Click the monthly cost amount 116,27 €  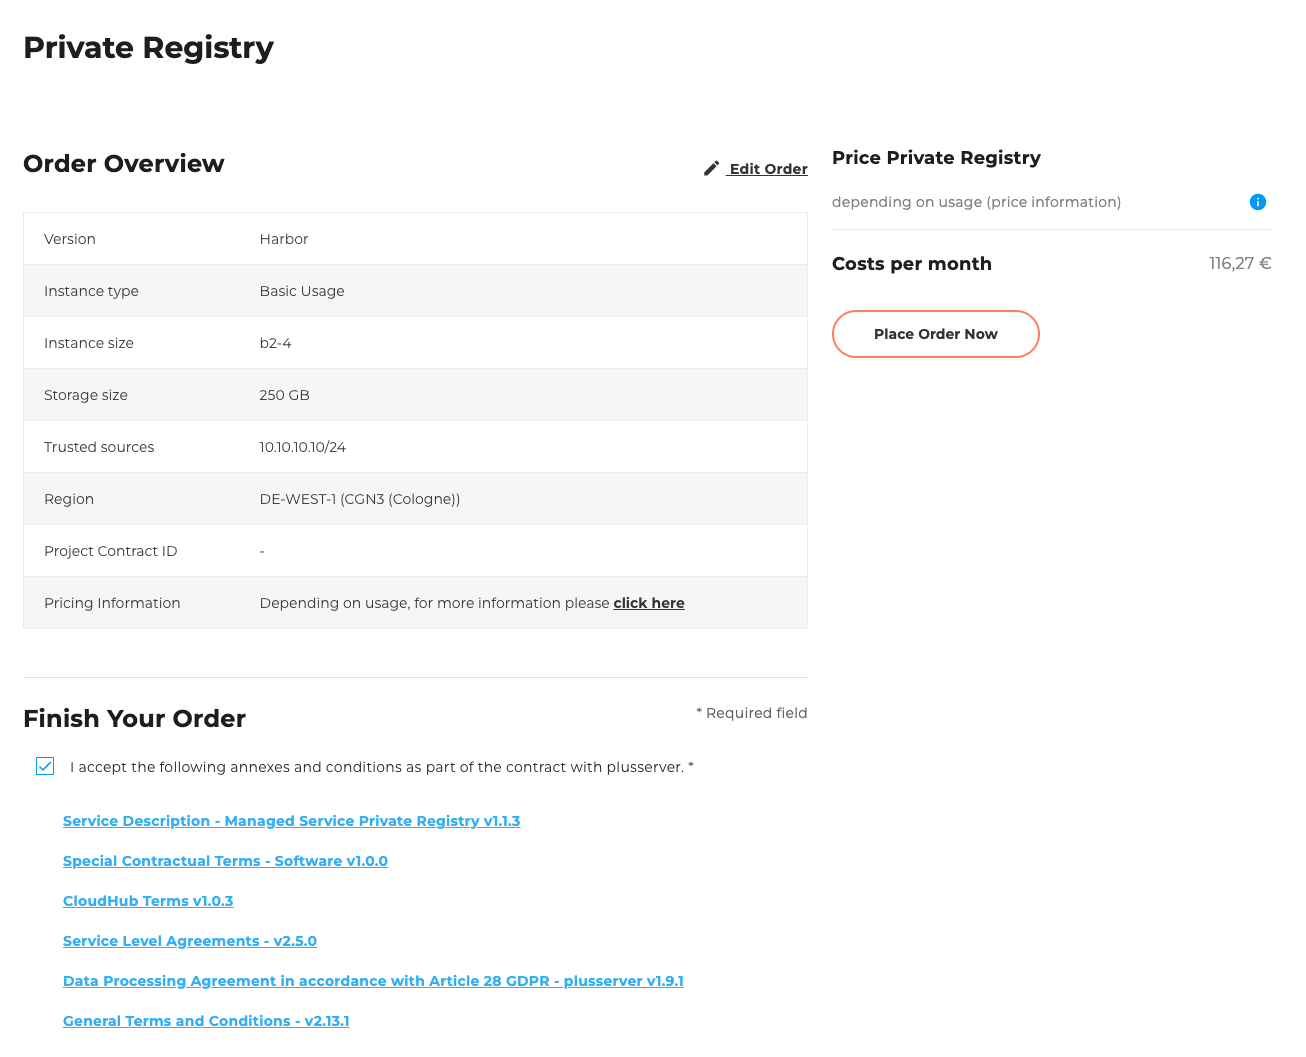coord(1240,263)
